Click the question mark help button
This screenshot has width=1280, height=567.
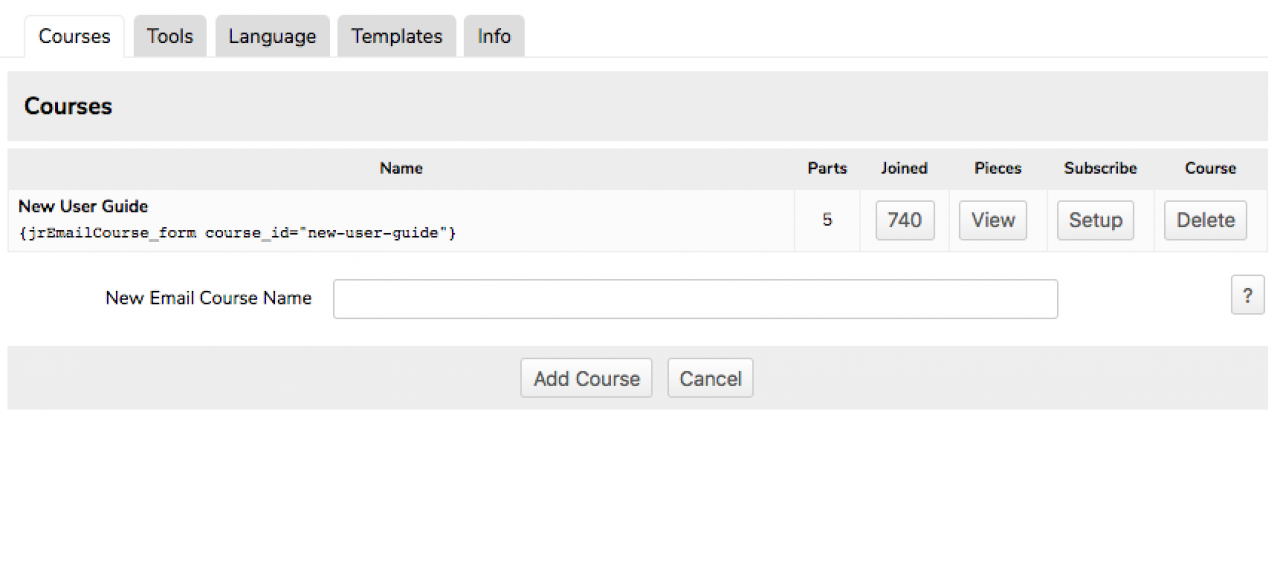click(1247, 296)
